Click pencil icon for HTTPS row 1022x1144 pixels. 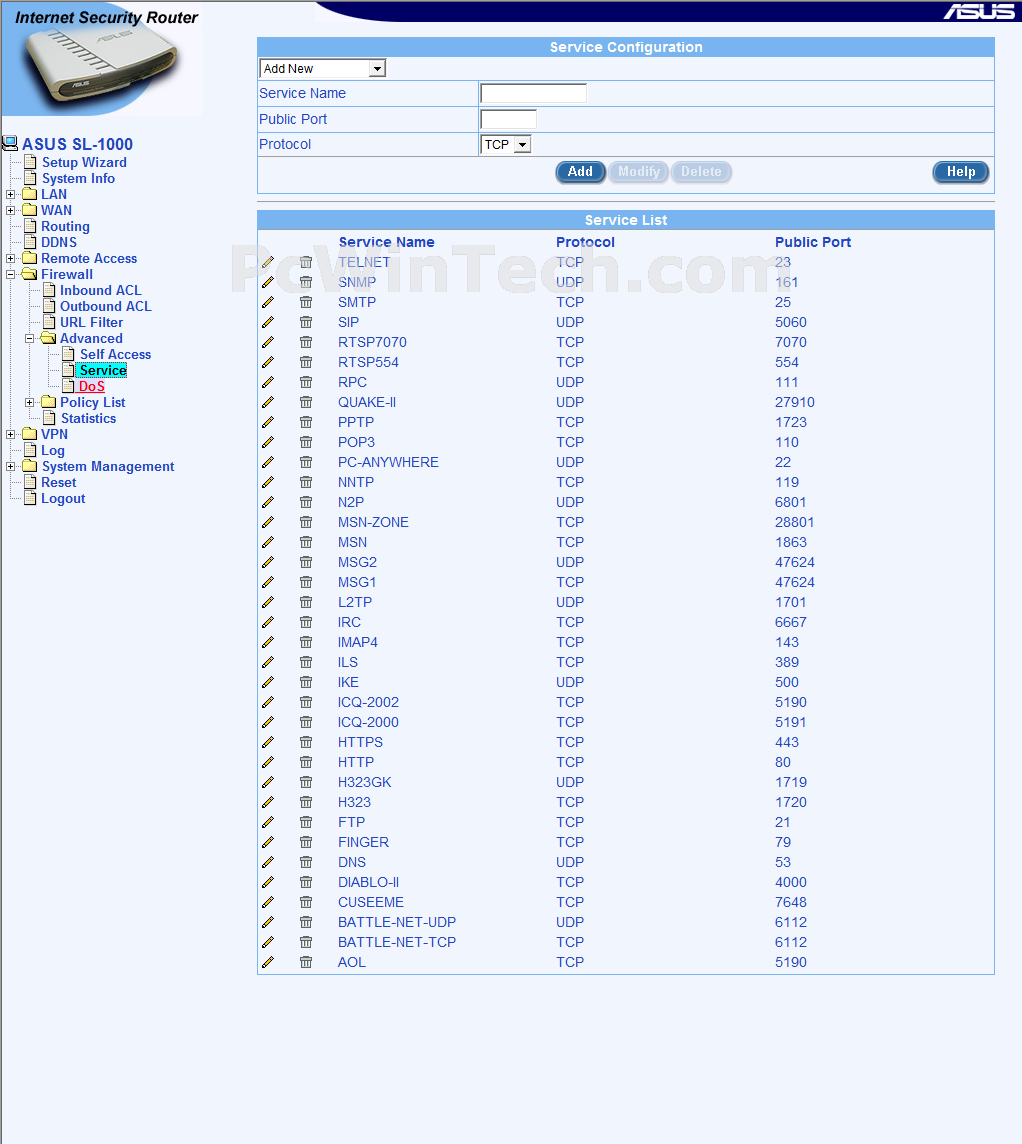tap(268, 742)
